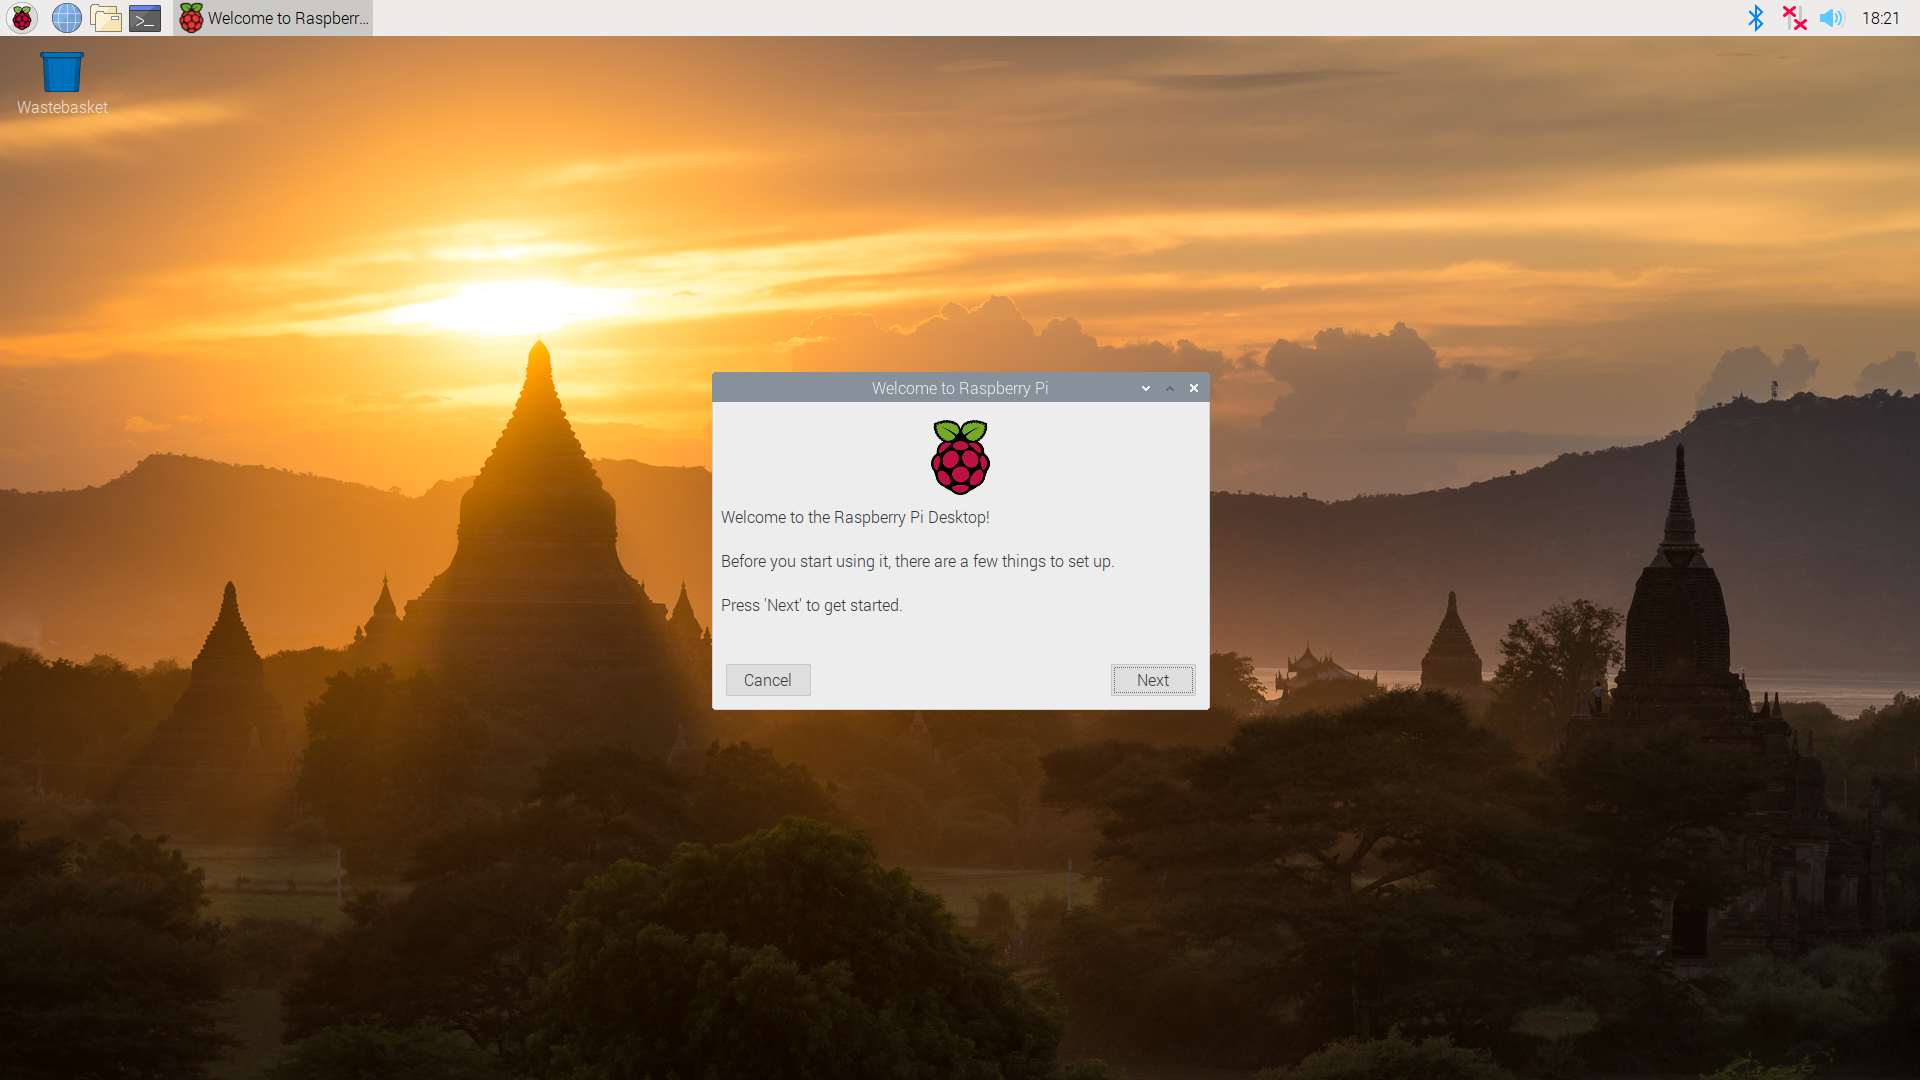Click the network connection icon
This screenshot has width=1920, height=1080.
coord(1797,17)
